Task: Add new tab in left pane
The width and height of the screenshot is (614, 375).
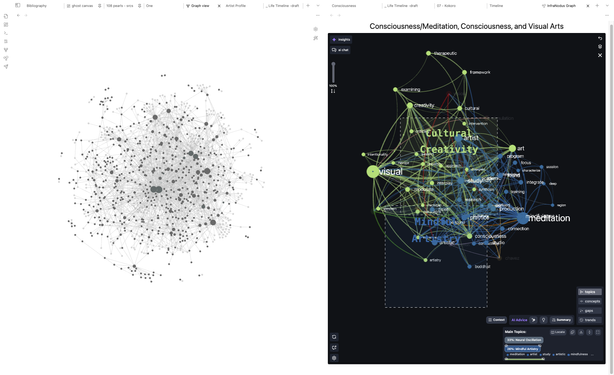Action: coord(308,5)
